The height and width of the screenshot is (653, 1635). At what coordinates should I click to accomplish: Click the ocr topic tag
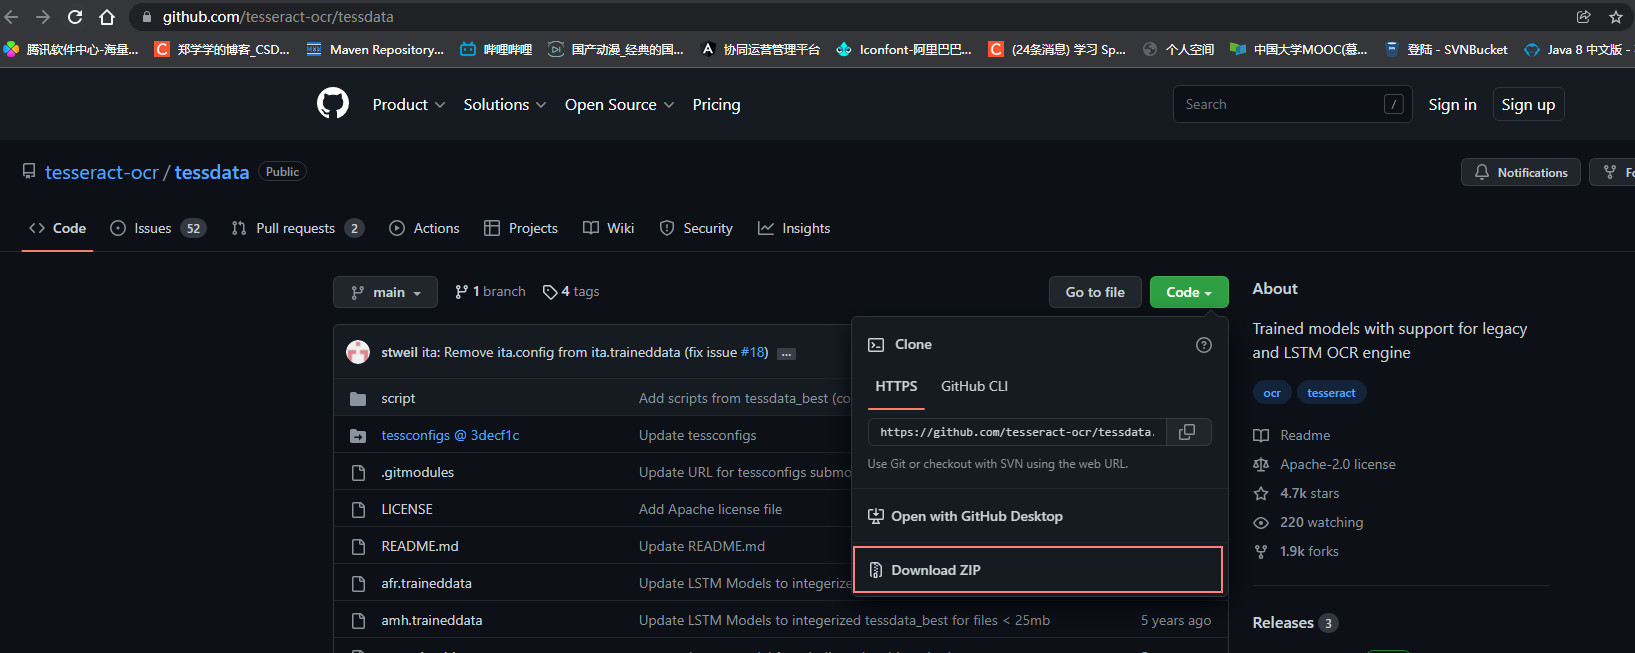pos(1272,393)
